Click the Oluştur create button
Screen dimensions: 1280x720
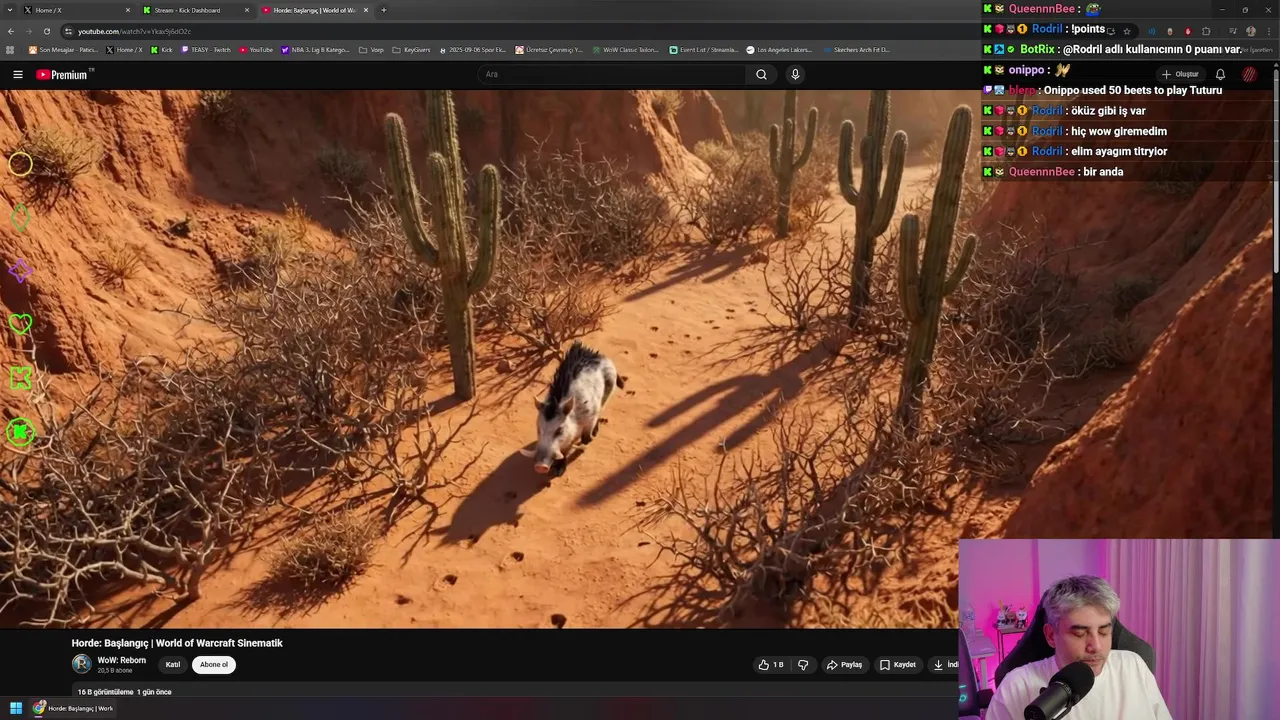tap(1180, 74)
